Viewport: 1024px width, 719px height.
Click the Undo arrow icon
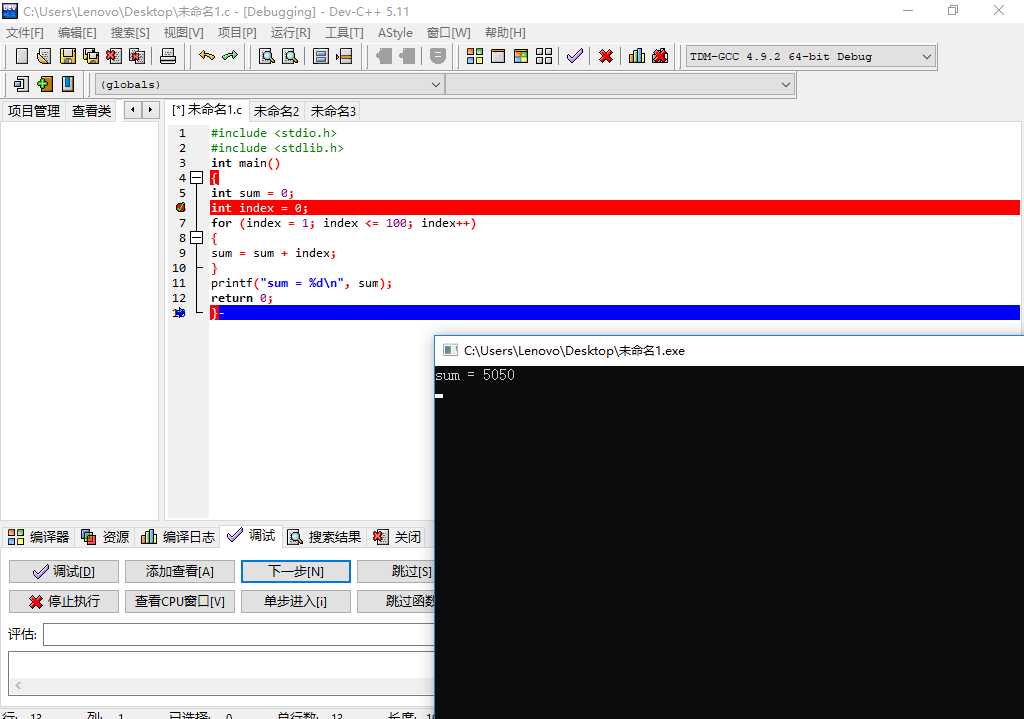[207, 56]
